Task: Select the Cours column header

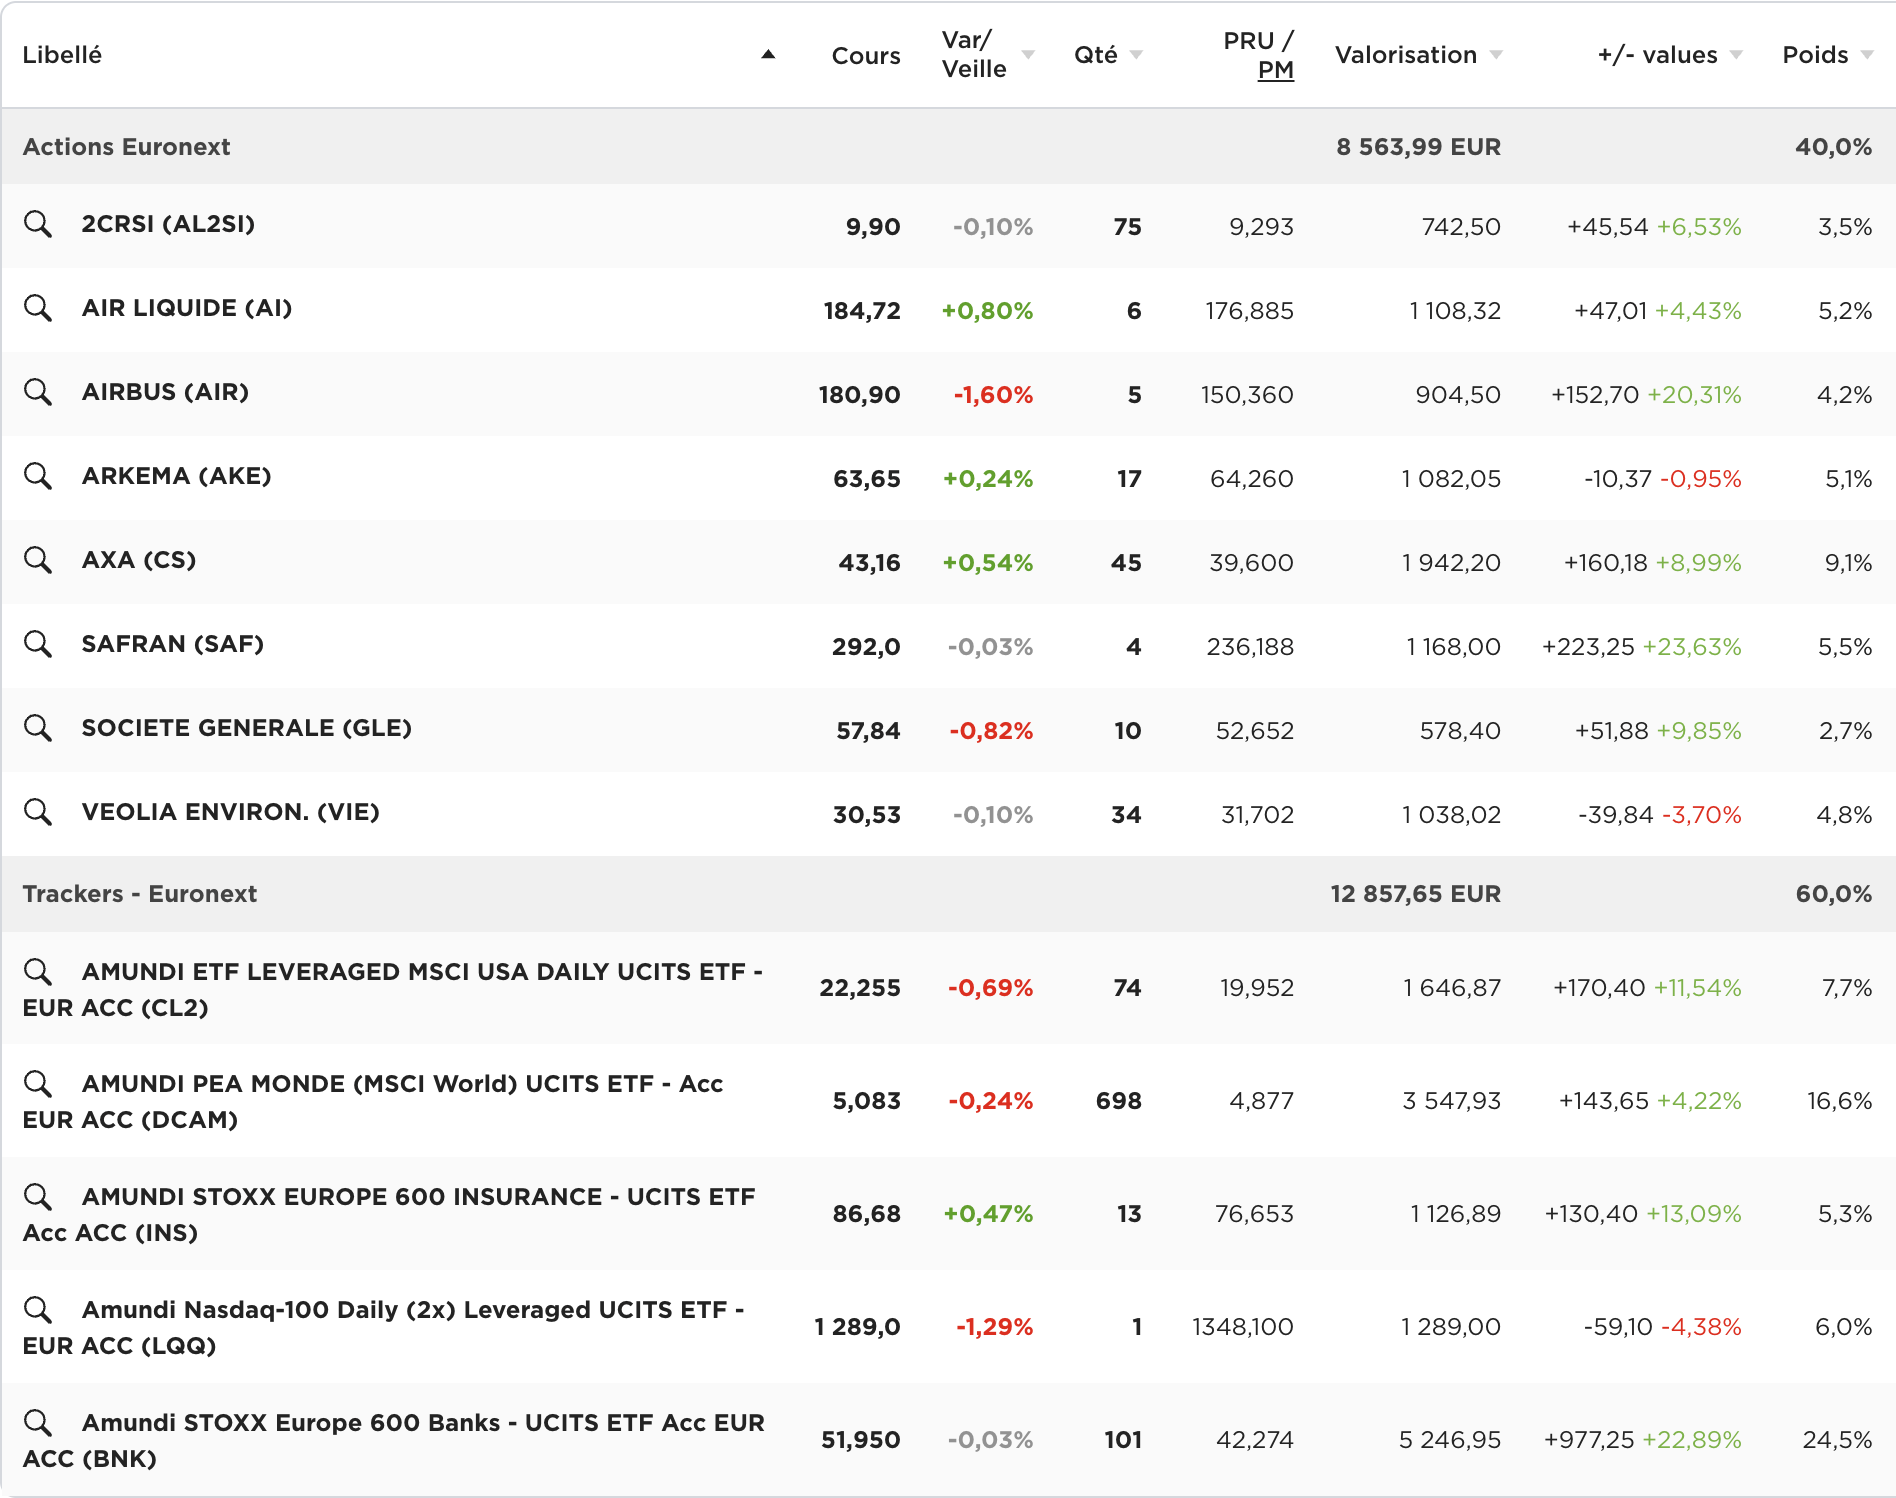Action: 865,56
